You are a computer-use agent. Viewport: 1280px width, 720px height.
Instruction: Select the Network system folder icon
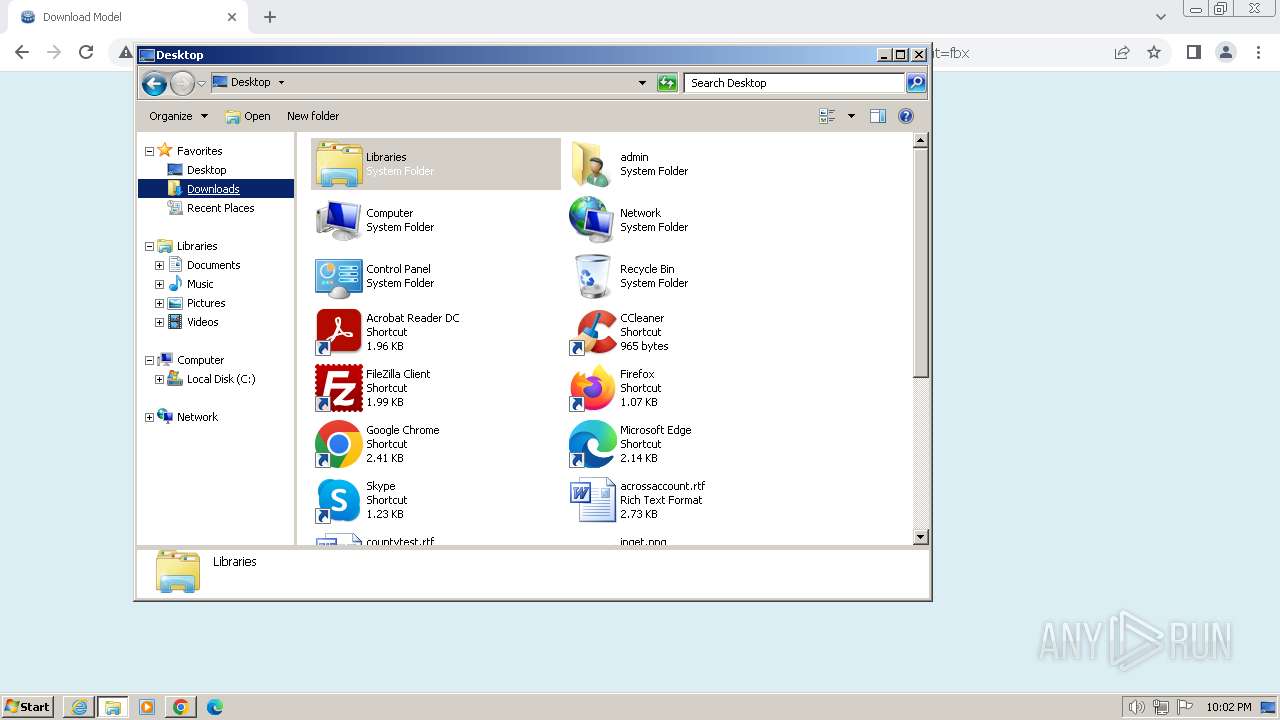point(592,220)
